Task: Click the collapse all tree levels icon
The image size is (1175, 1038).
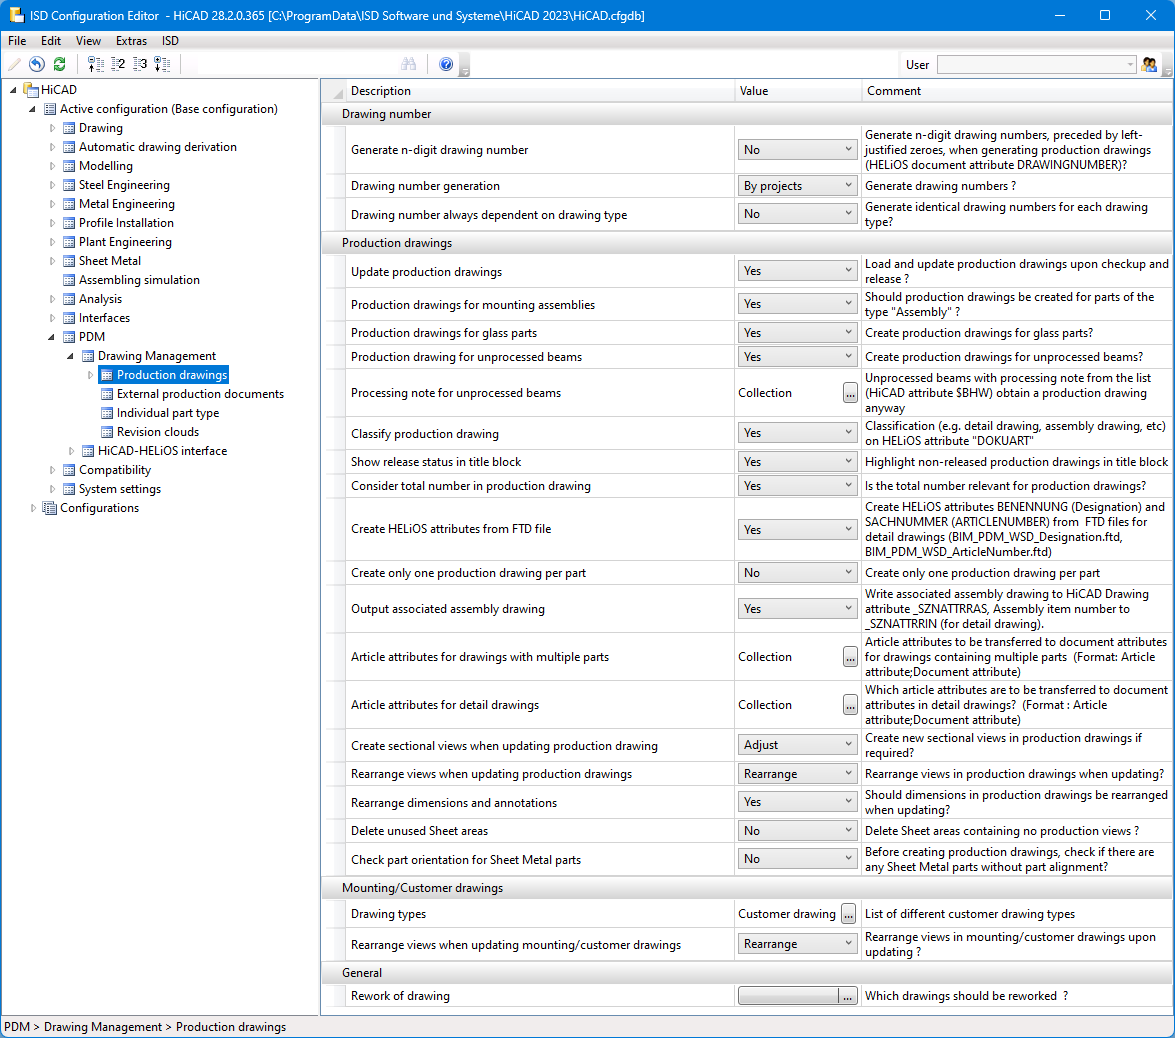Action: point(96,64)
